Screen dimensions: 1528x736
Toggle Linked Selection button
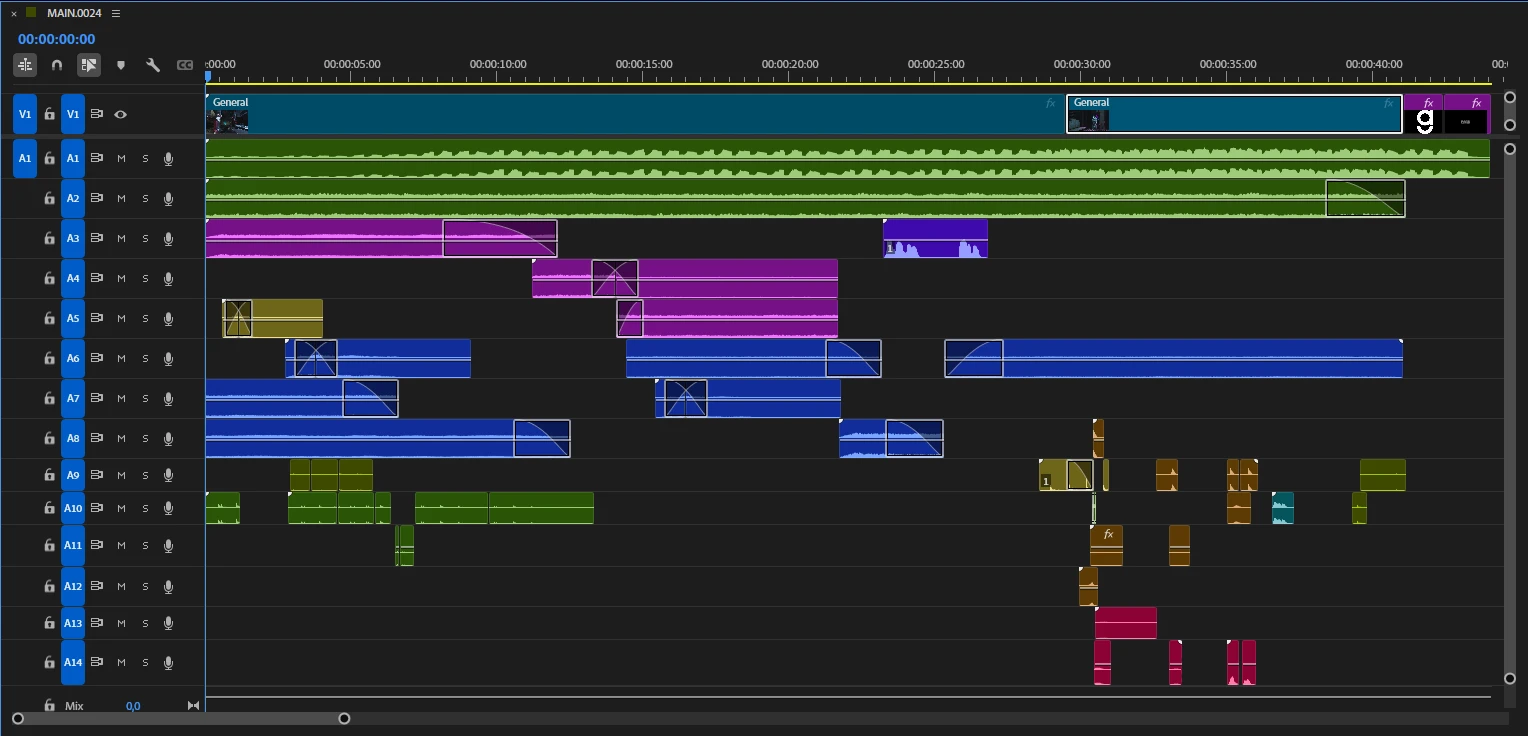(89, 65)
